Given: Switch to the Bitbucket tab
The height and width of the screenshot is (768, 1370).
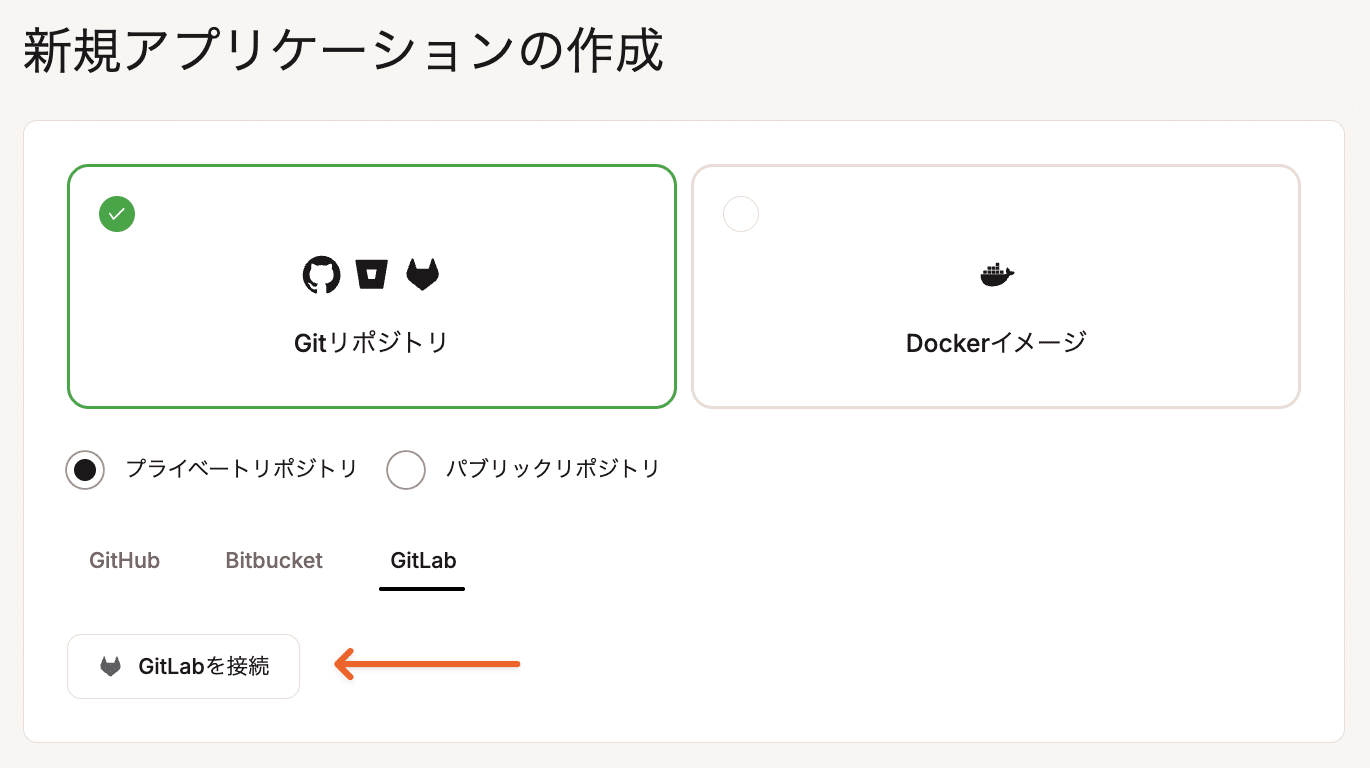Looking at the screenshot, I should (x=273, y=561).
